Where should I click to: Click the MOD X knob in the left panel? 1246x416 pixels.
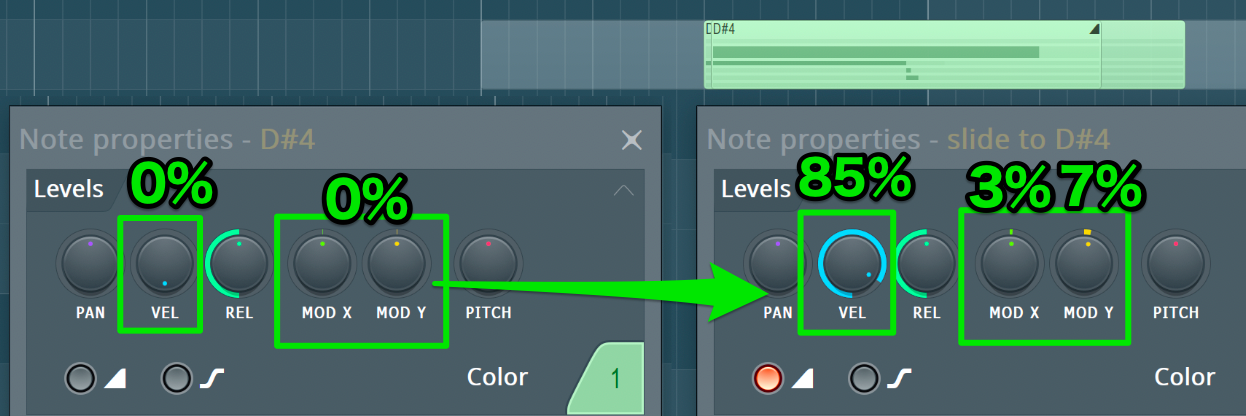coord(322,264)
